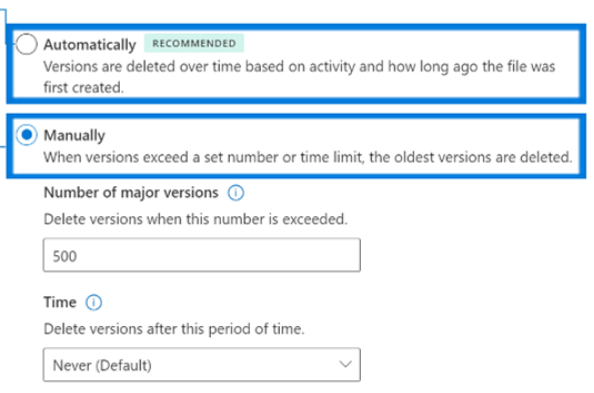594x393 pixels.
Task: Click 'Delete versions when this number is exceeded' text
Action: click(x=195, y=219)
